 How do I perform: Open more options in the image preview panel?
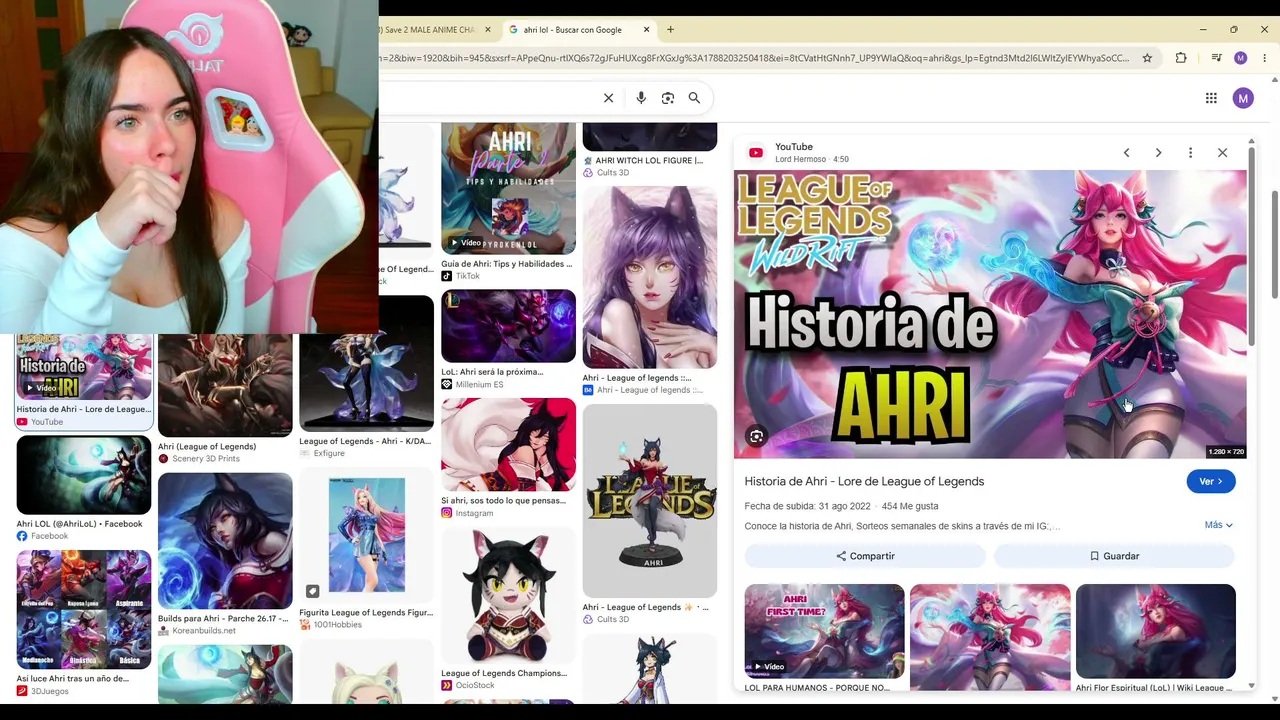tap(1190, 153)
